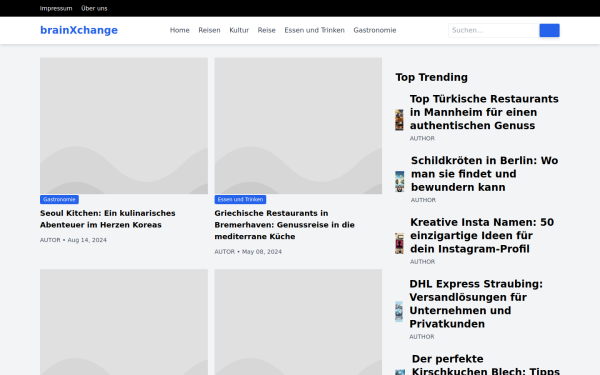Screen dimensions: 600x375
Task: Click AUTHOR label under DHL Express Straubing
Action: coord(422,337)
